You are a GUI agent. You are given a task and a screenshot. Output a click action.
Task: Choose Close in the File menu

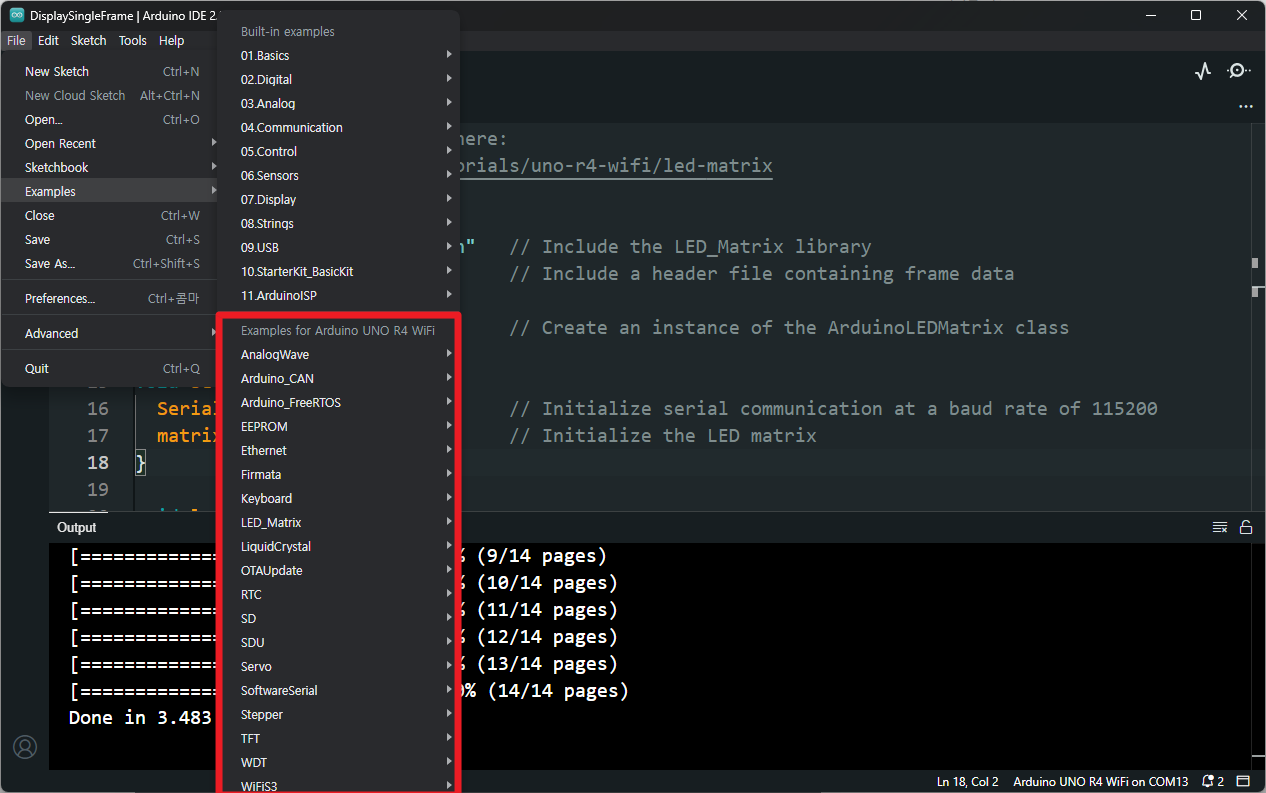pyautogui.click(x=110, y=216)
